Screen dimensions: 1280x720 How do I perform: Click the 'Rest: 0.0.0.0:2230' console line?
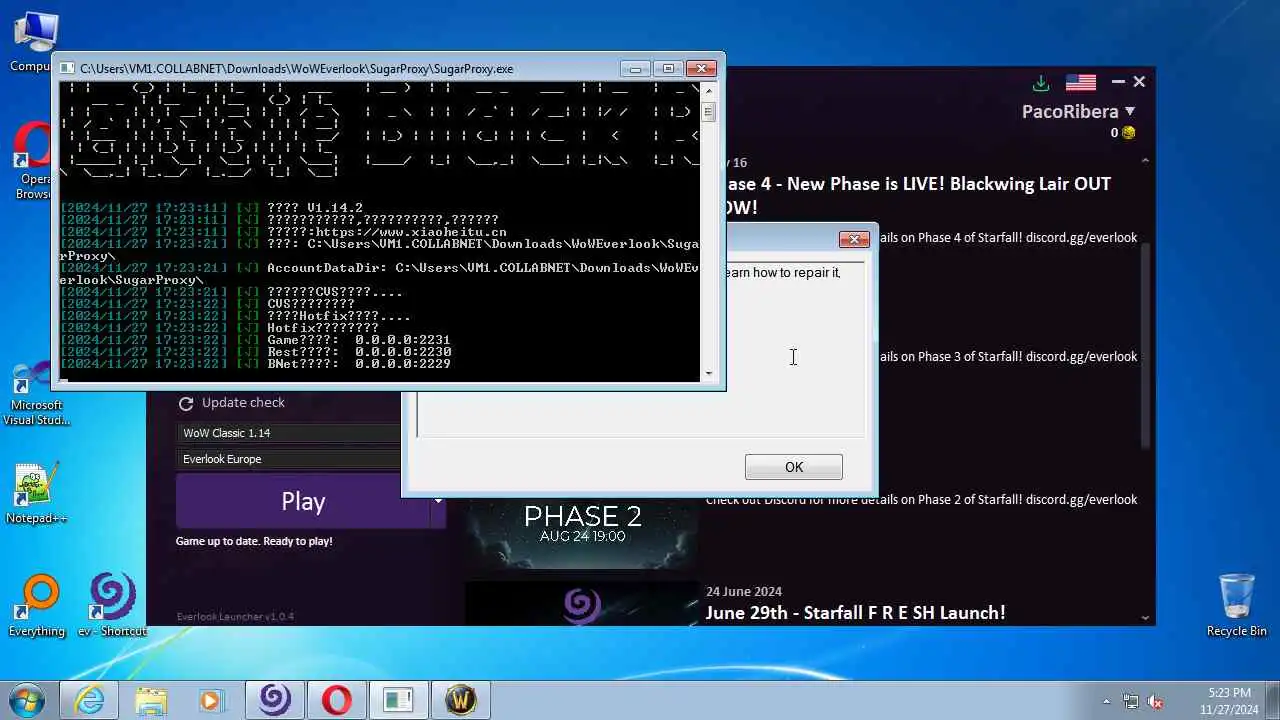255,351
